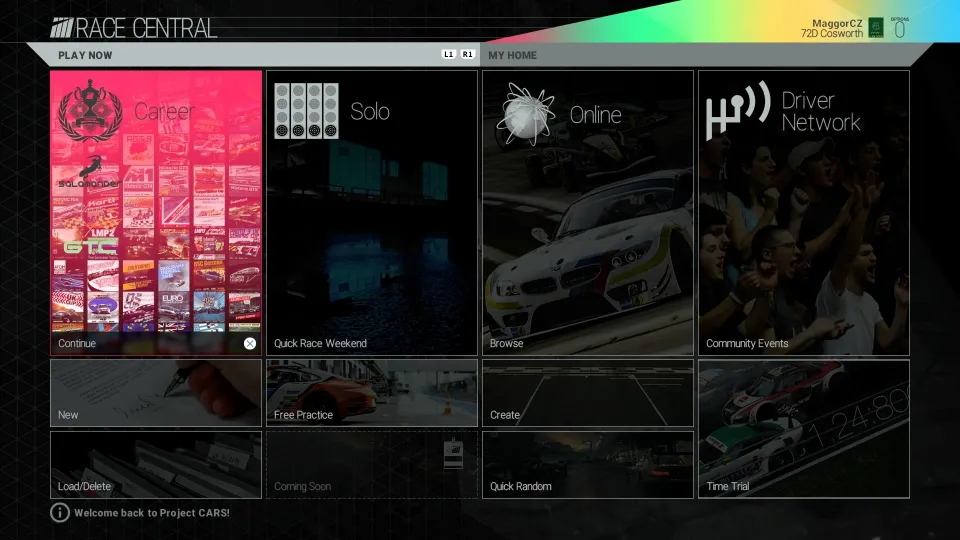Launch Free Practice session
The image size is (960, 540).
click(x=372, y=393)
